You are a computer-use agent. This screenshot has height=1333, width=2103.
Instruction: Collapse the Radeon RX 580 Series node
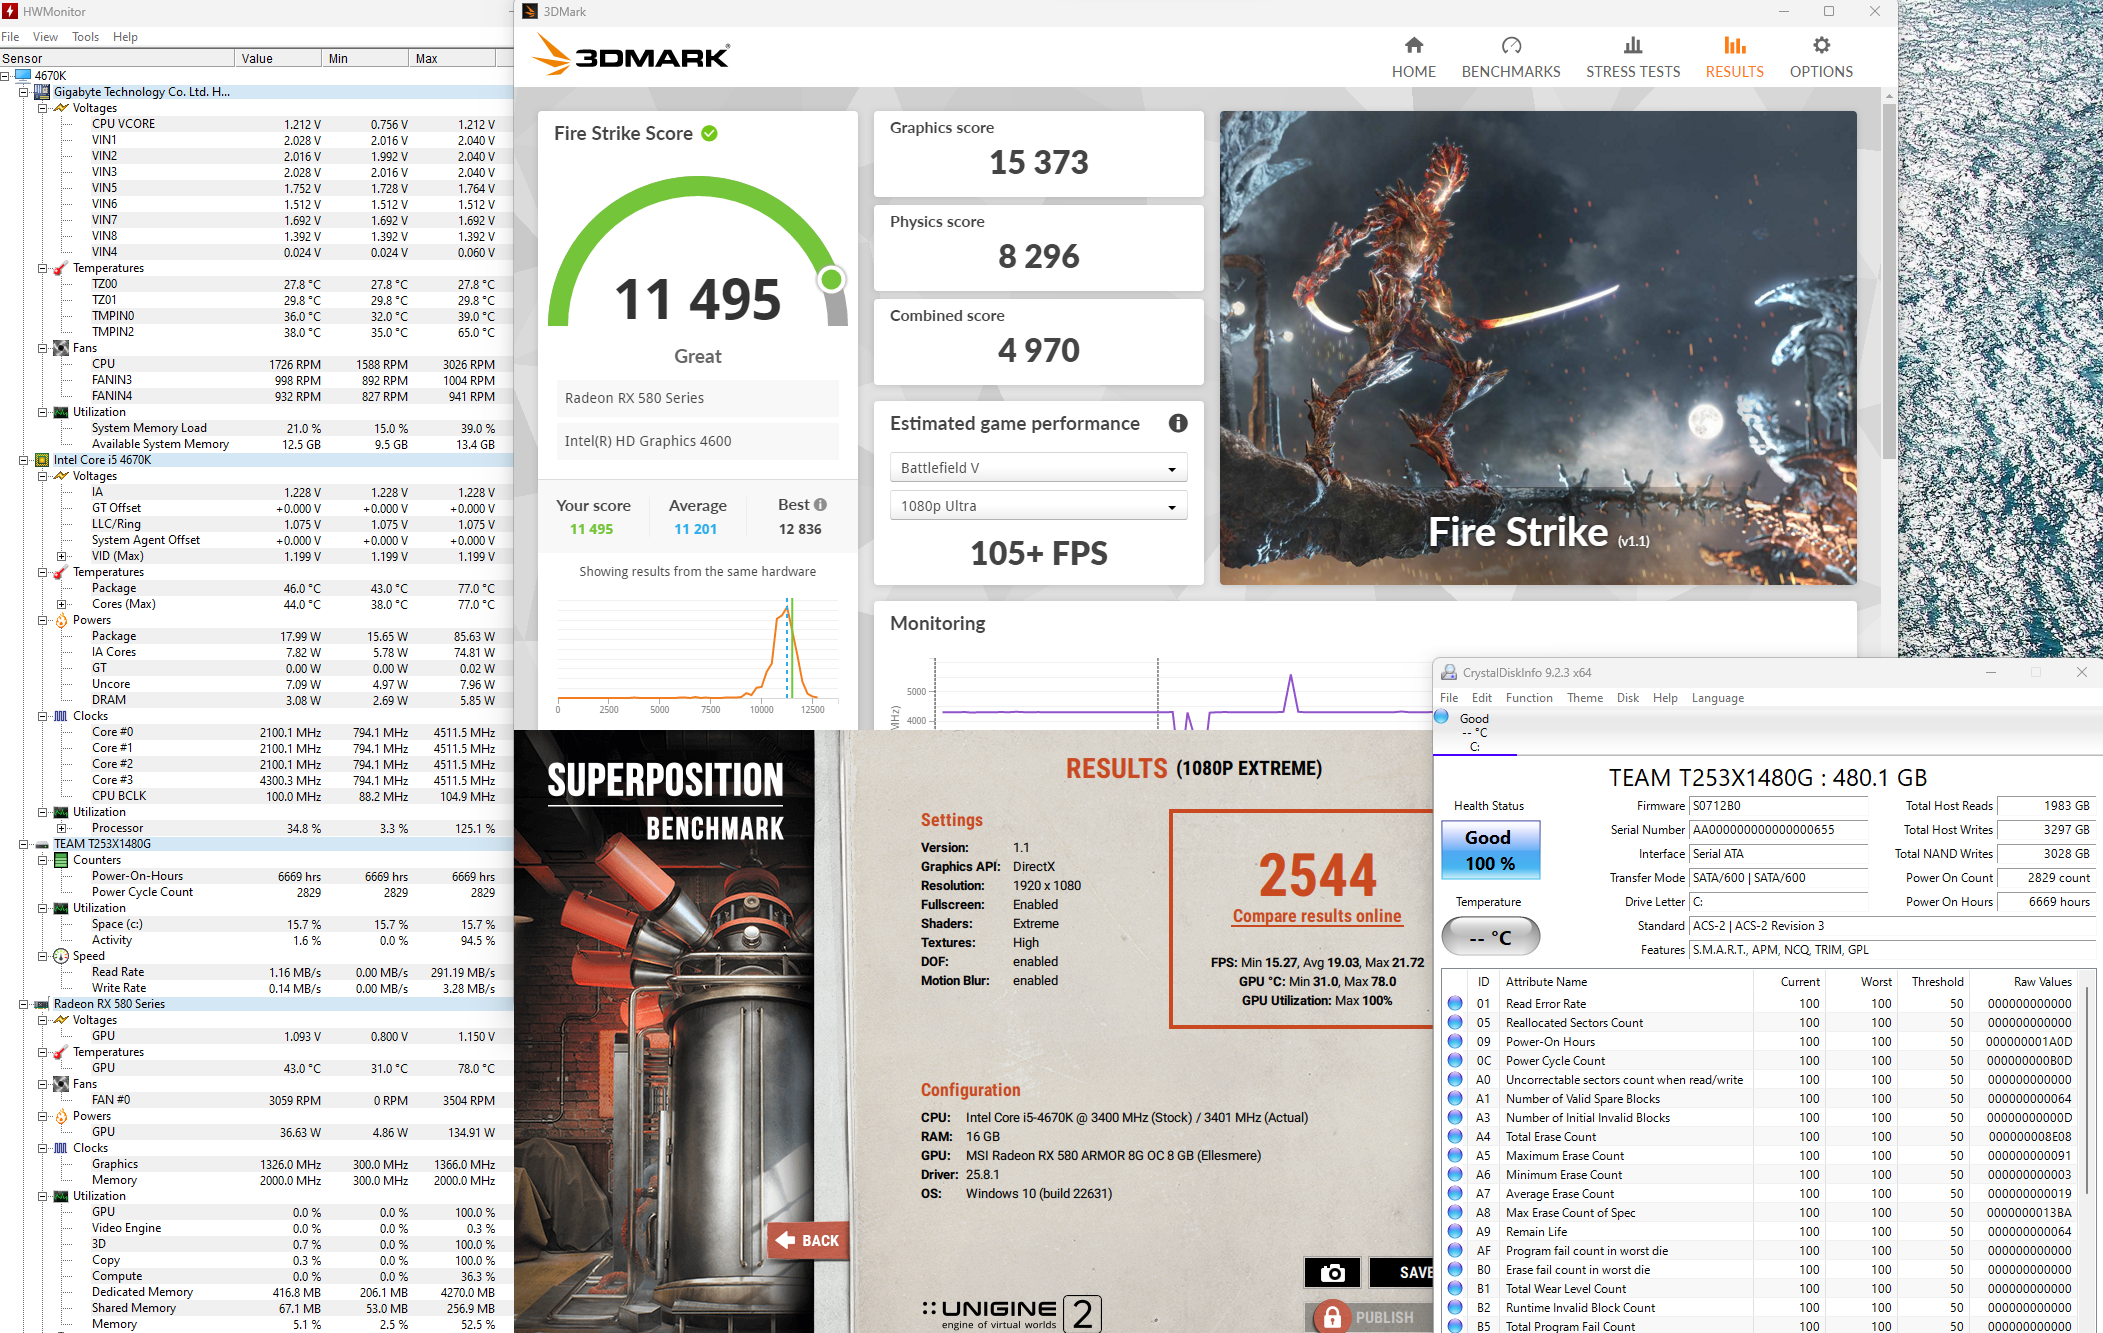click(x=24, y=1004)
